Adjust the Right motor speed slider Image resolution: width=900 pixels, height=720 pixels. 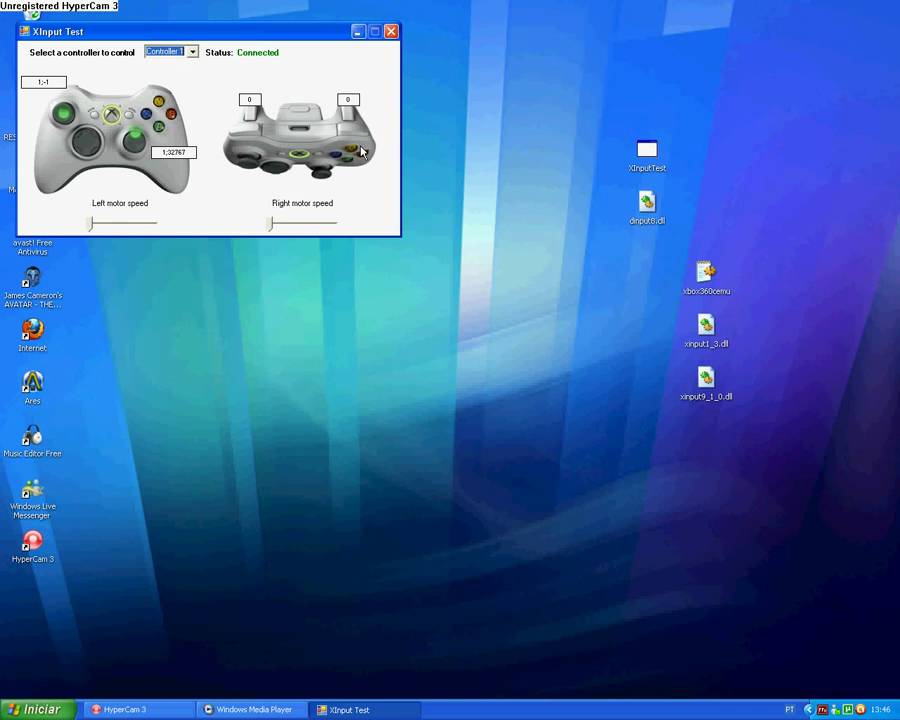click(302, 223)
